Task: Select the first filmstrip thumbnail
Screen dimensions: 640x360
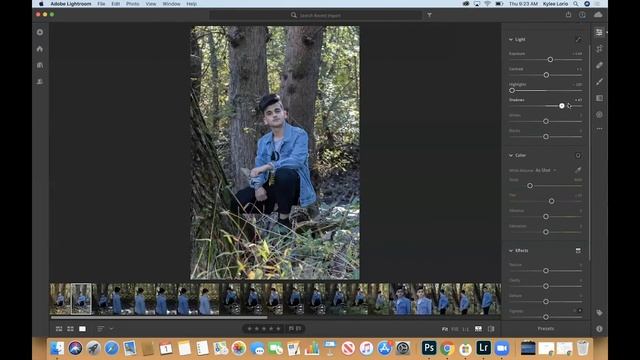Action: (60, 299)
